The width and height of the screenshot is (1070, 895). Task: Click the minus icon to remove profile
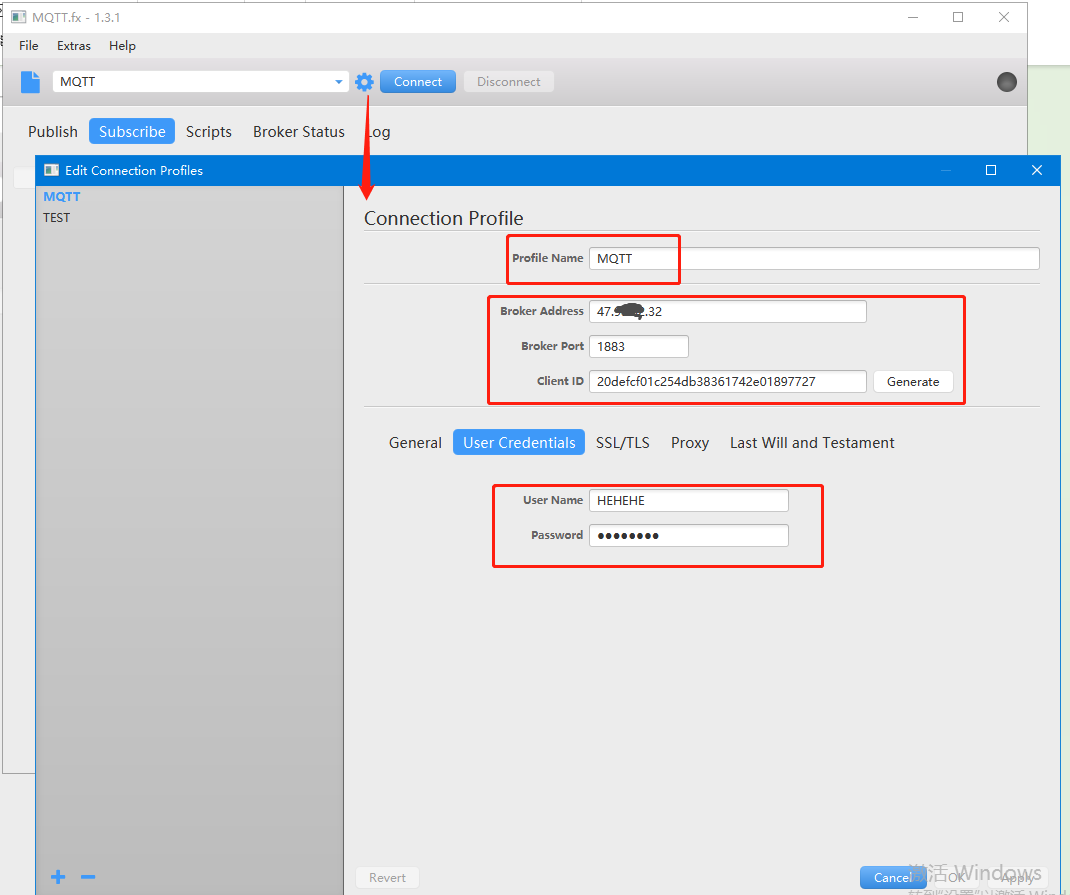(88, 877)
